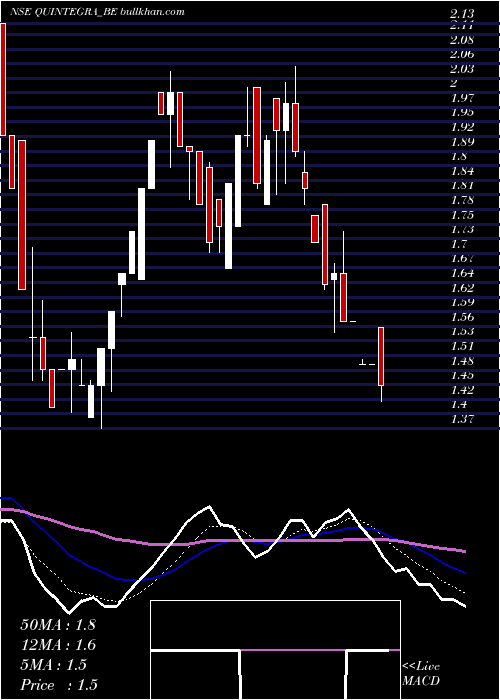Screen dimensions: 500x700
Task: Click the 1.56 price axis label
Action: [x=462, y=317]
